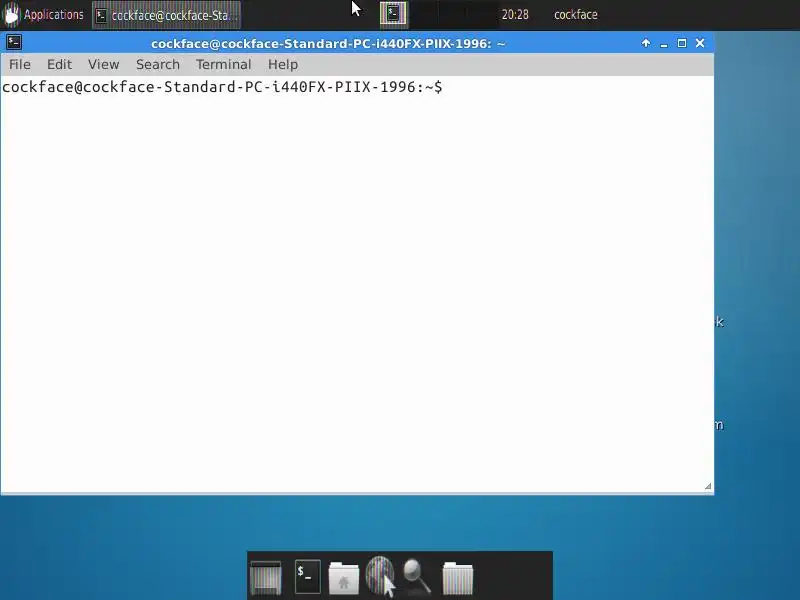
Task: Click the terminal window title bar icon
Action: point(14,43)
